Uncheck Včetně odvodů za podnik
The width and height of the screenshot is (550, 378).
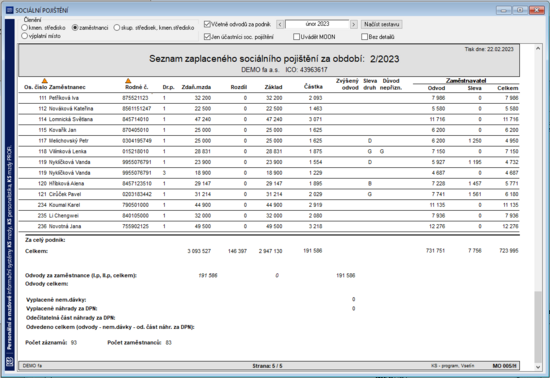click(207, 24)
